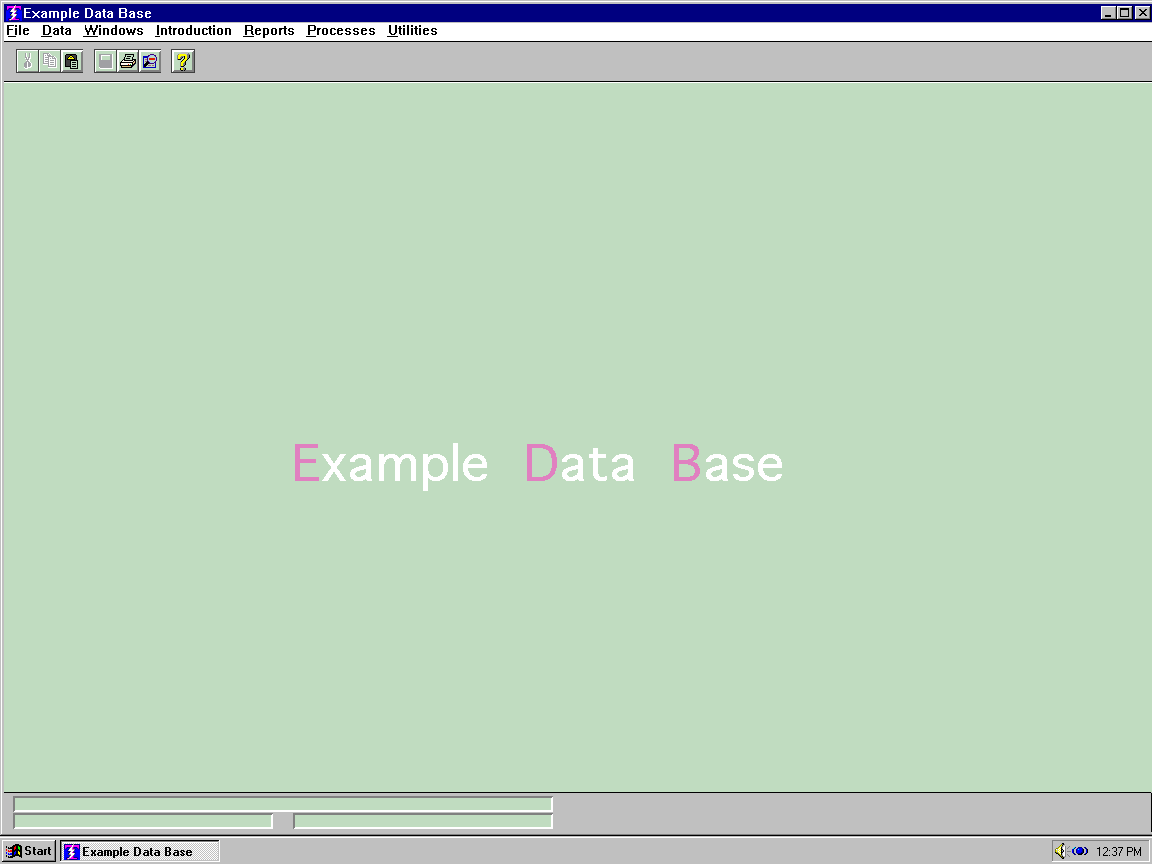Open the Windows menu
Viewport: 1152px width, 864px height.
tap(113, 30)
